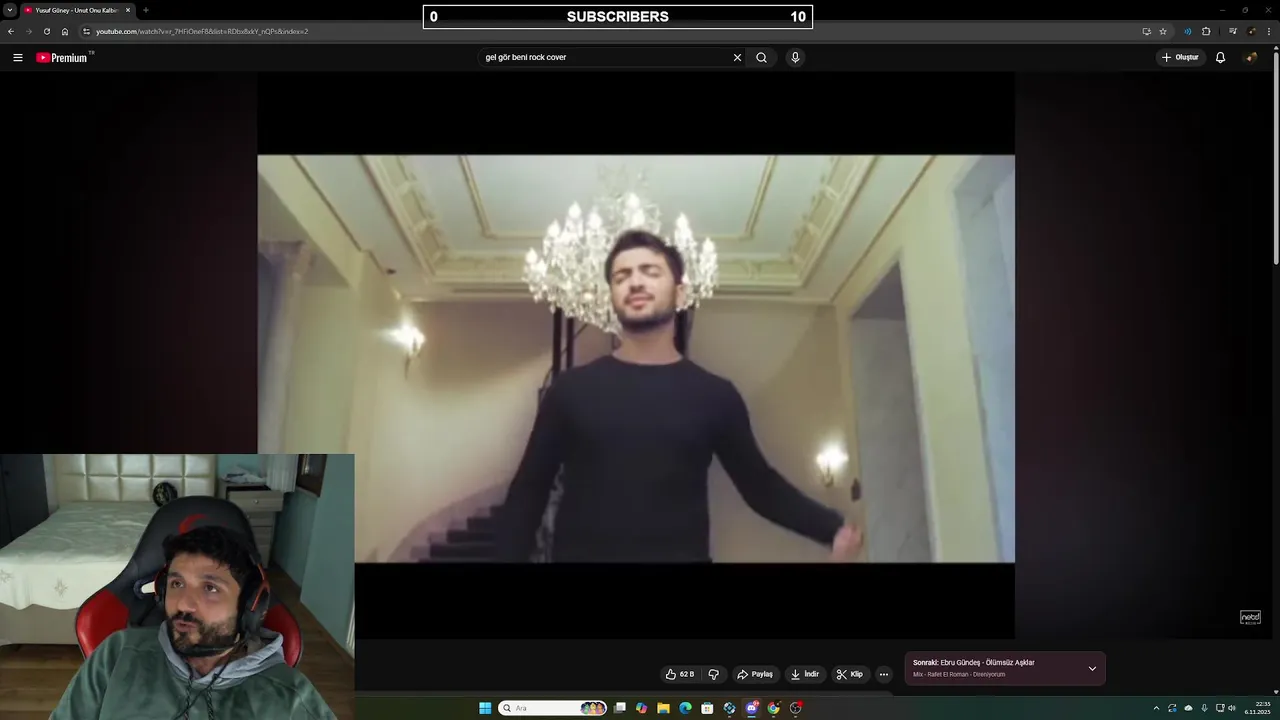The image size is (1280, 720).
Task: Open browser extensions puzzle icon
Action: (x=1206, y=31)
